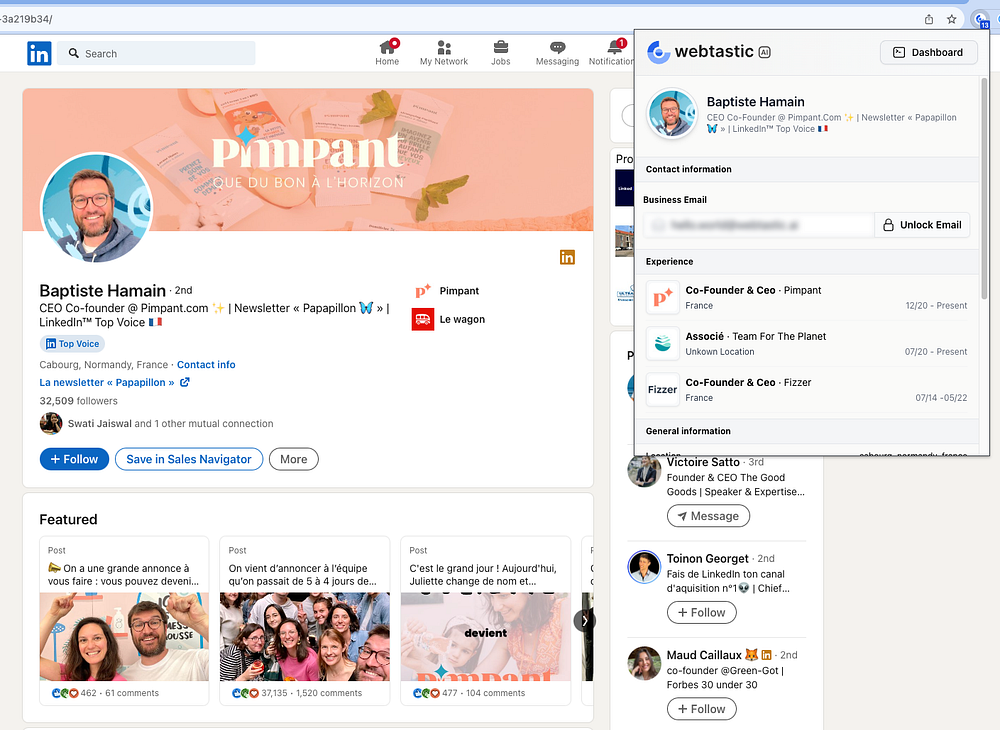The height and width of the screenshot is (730, 1000).
Task: Go to the Home feed icon
Action: pos(387,47)
